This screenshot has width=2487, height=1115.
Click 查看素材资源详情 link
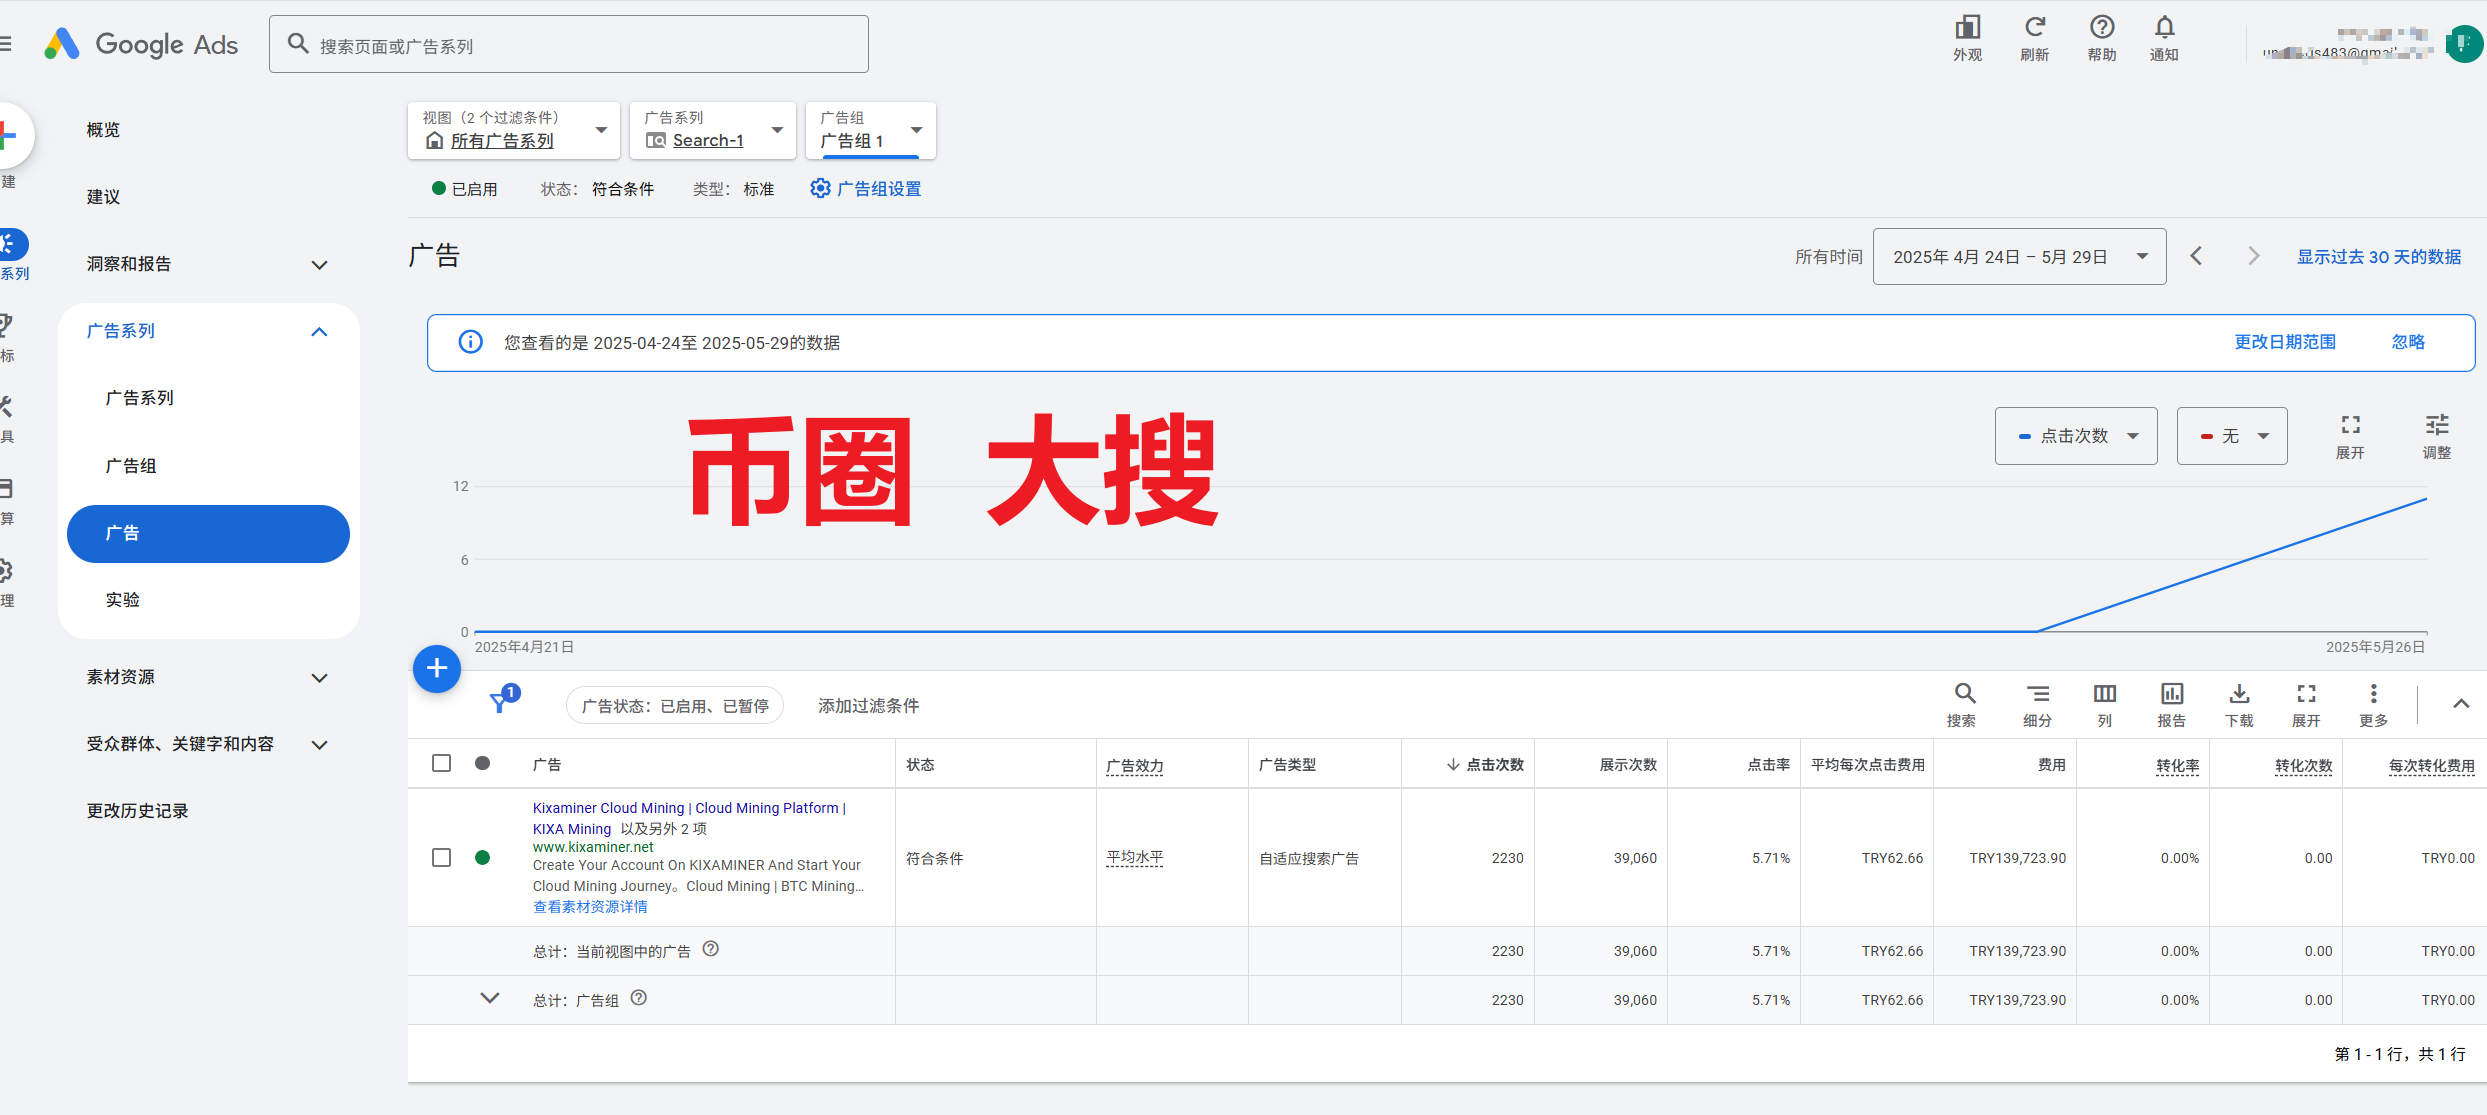click(x=590, y=907)
